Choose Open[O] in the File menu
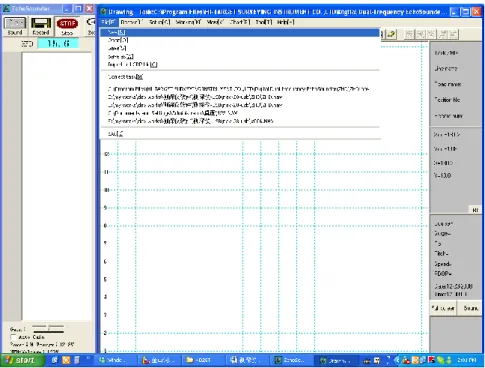485x368 pixels. coord(240,40)
